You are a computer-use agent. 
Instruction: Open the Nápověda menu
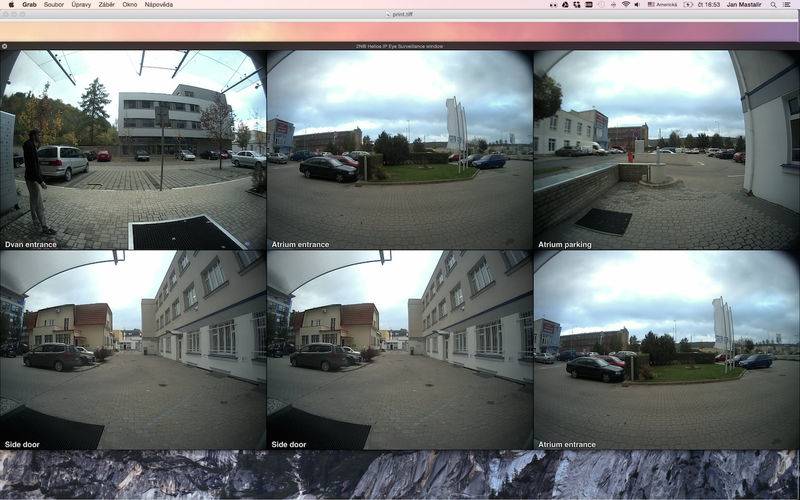[159, 4]
